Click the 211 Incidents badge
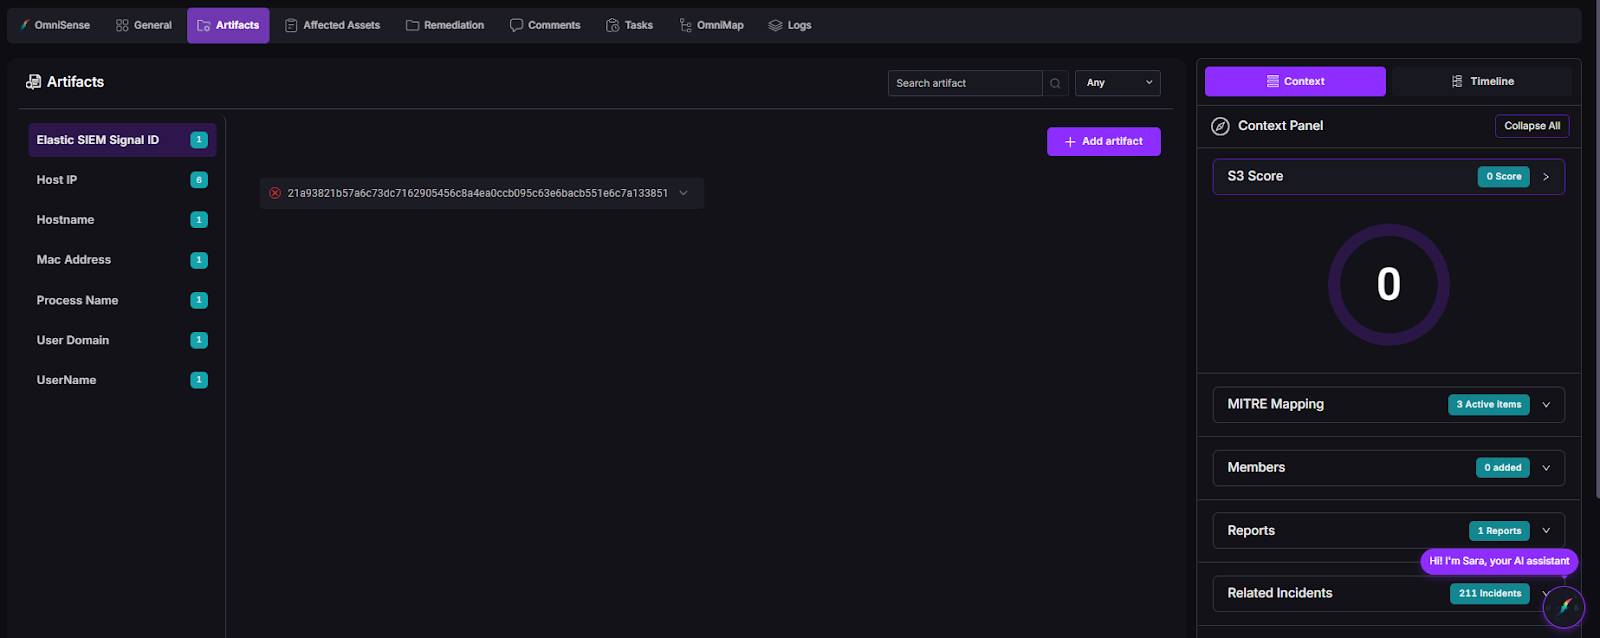This screenshot has width=1600, height=638. coord(1489,593)
